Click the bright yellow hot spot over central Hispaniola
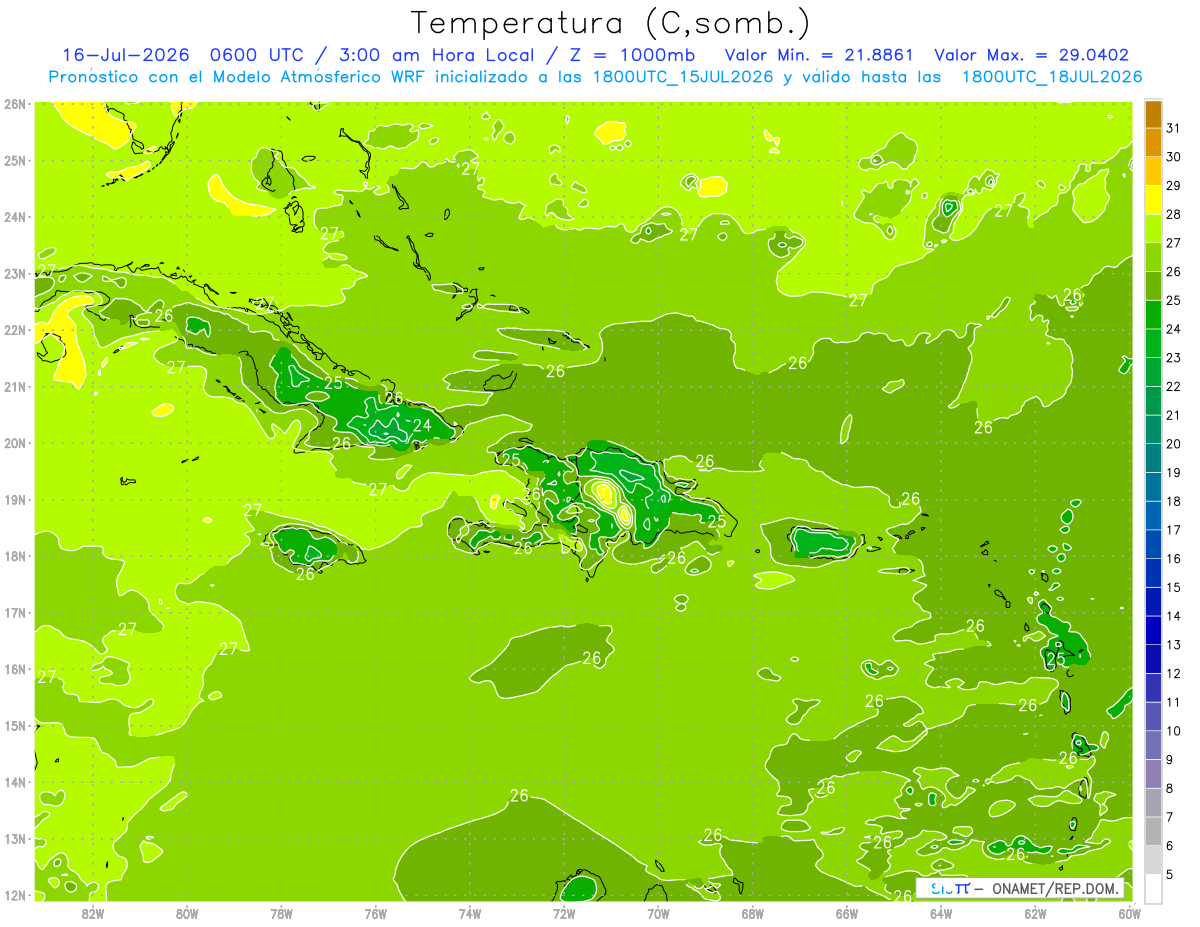 pyautogui.click(x=603, y=492)
